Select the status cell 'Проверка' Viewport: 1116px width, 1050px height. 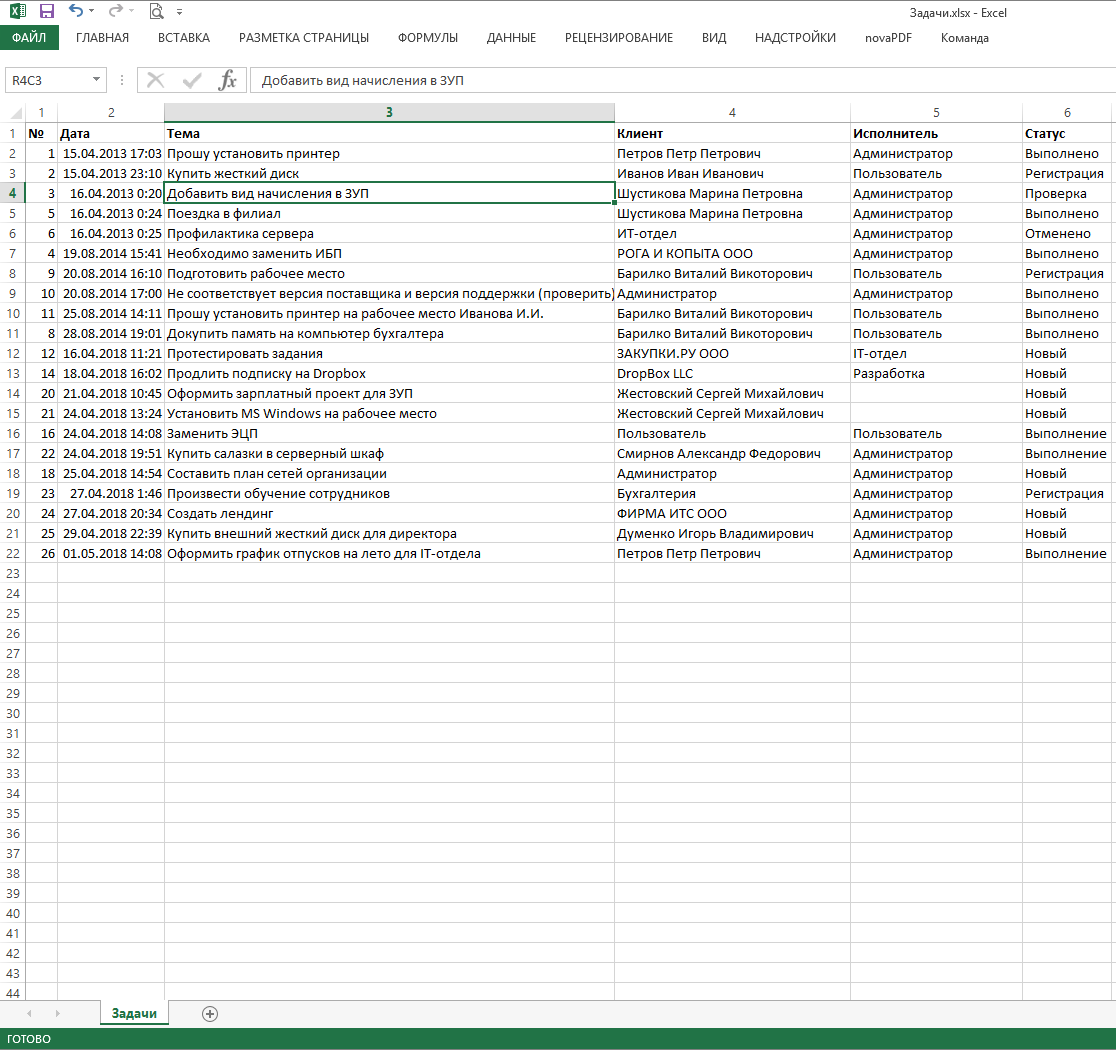[x=1067, y=193]
